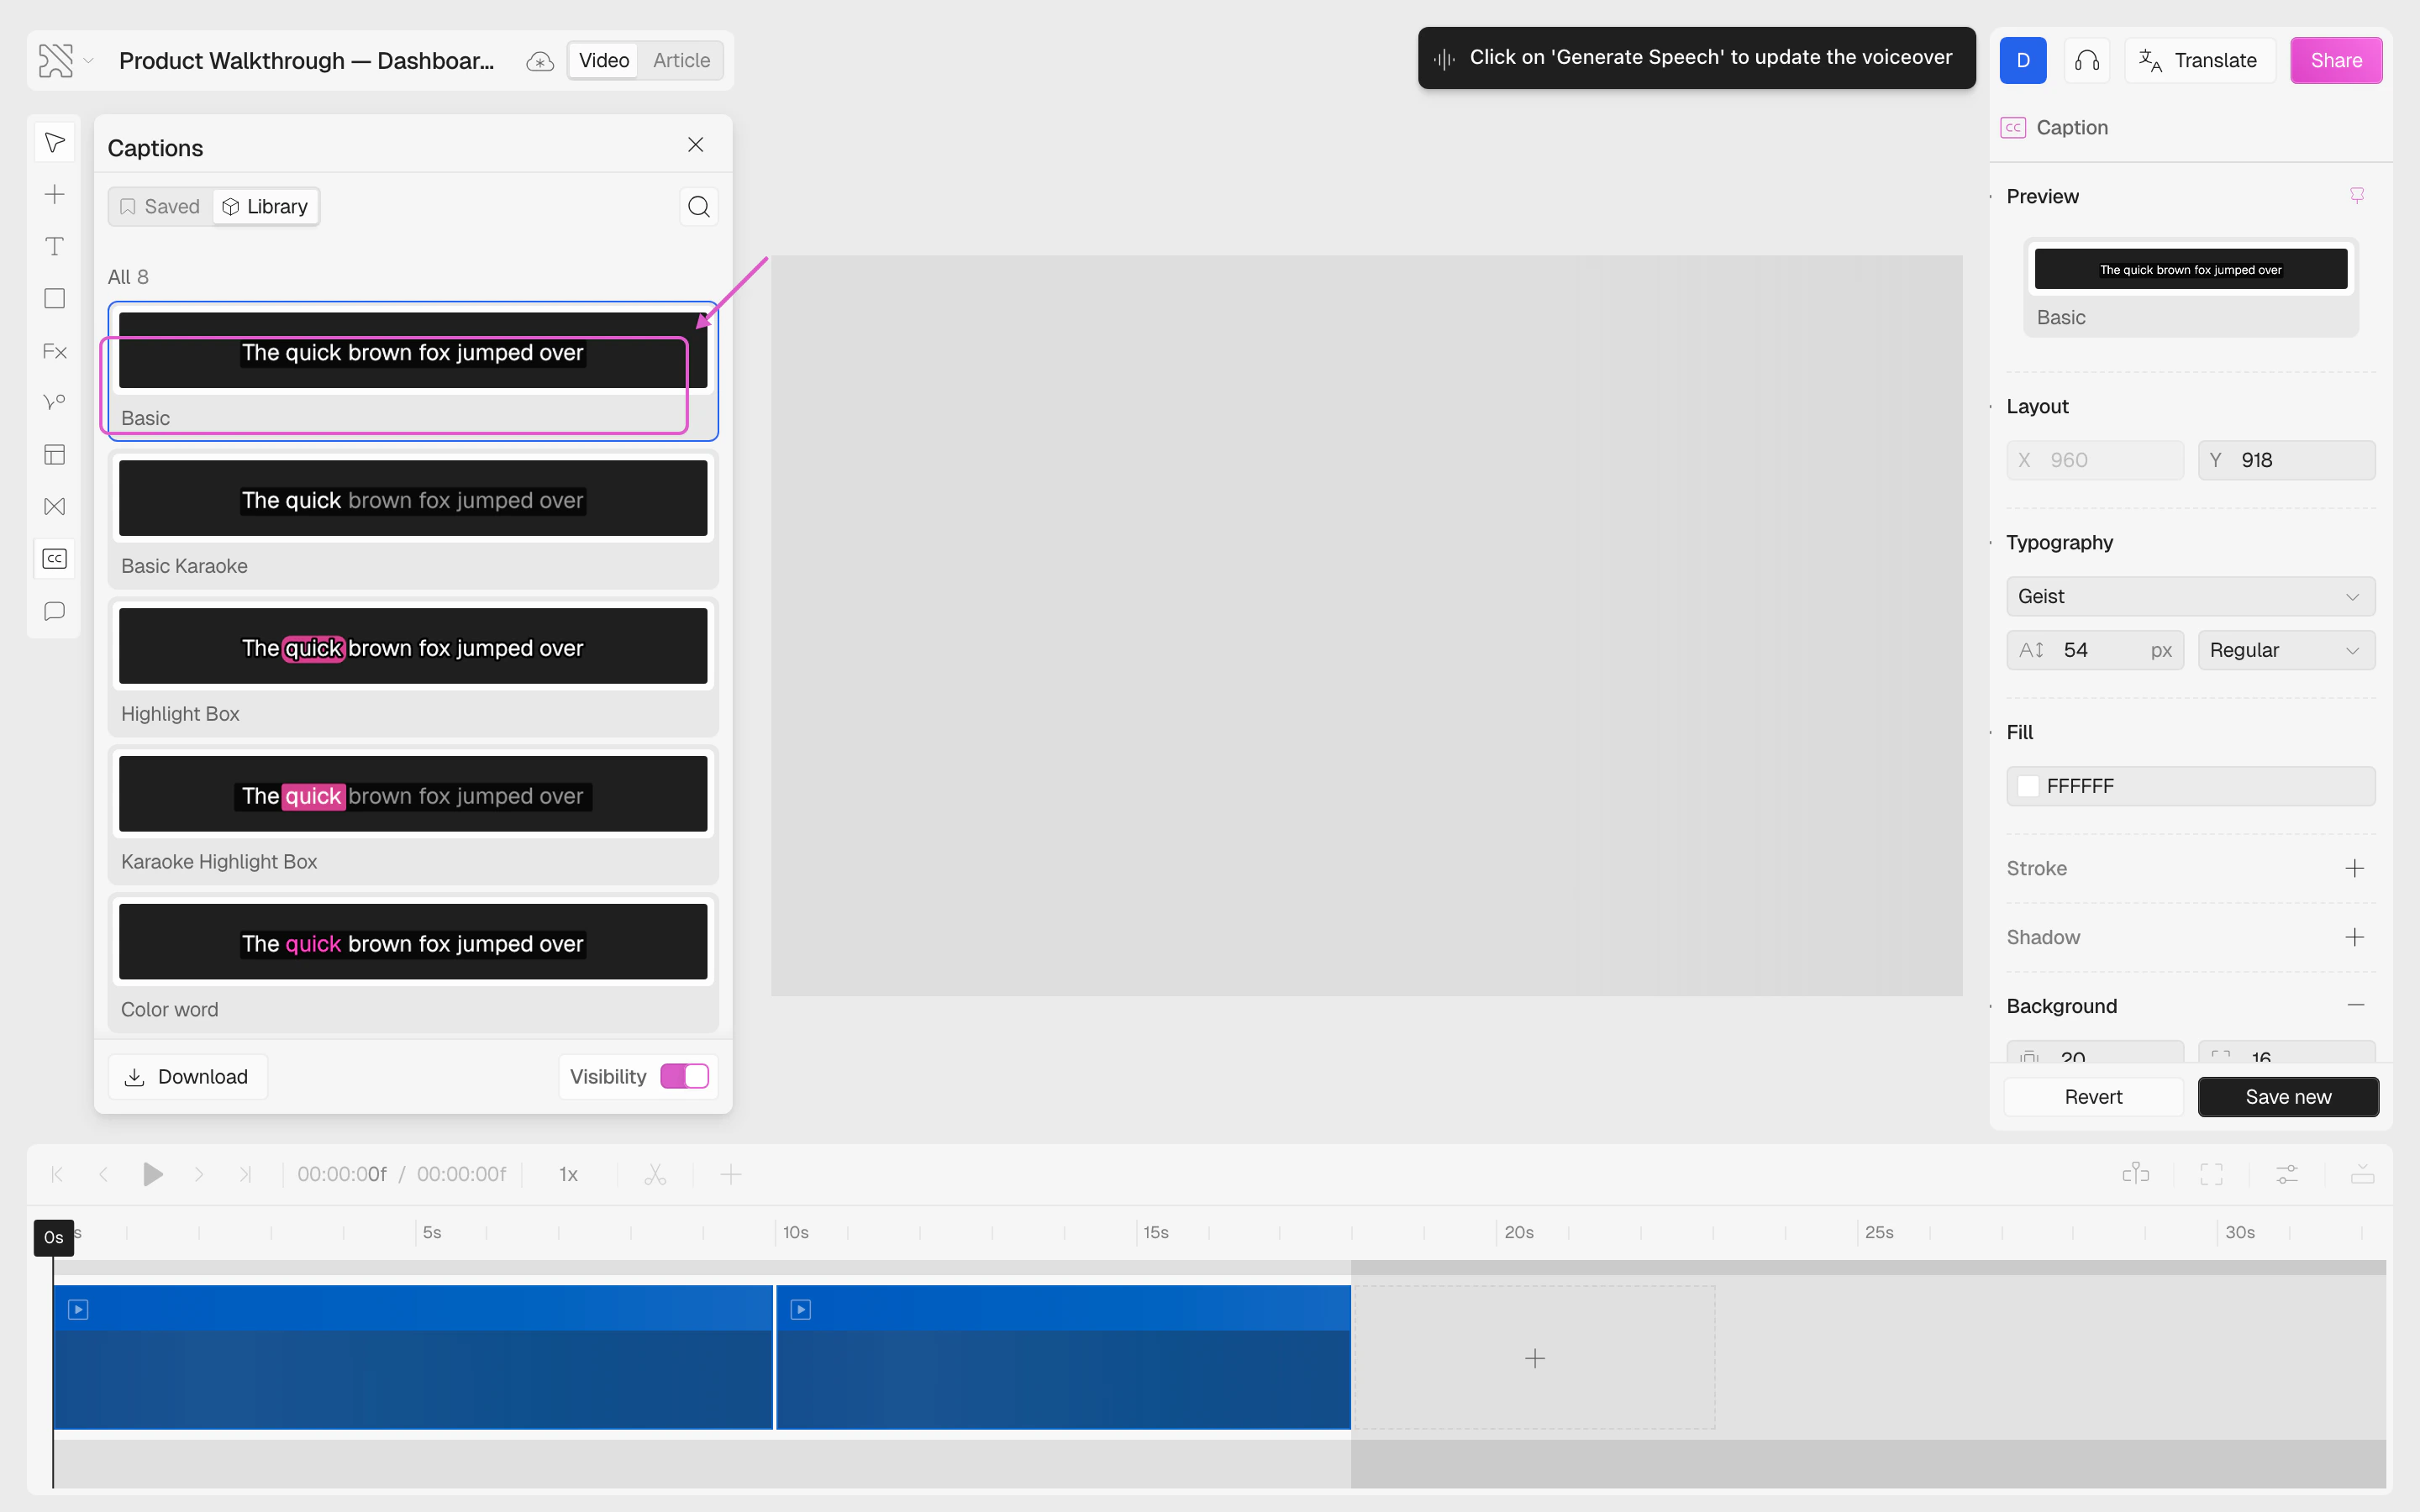This screenshot has height=1512, width=2420.
Task: Click the headphones icon in top bar
Action: [x=2087, y=61]
